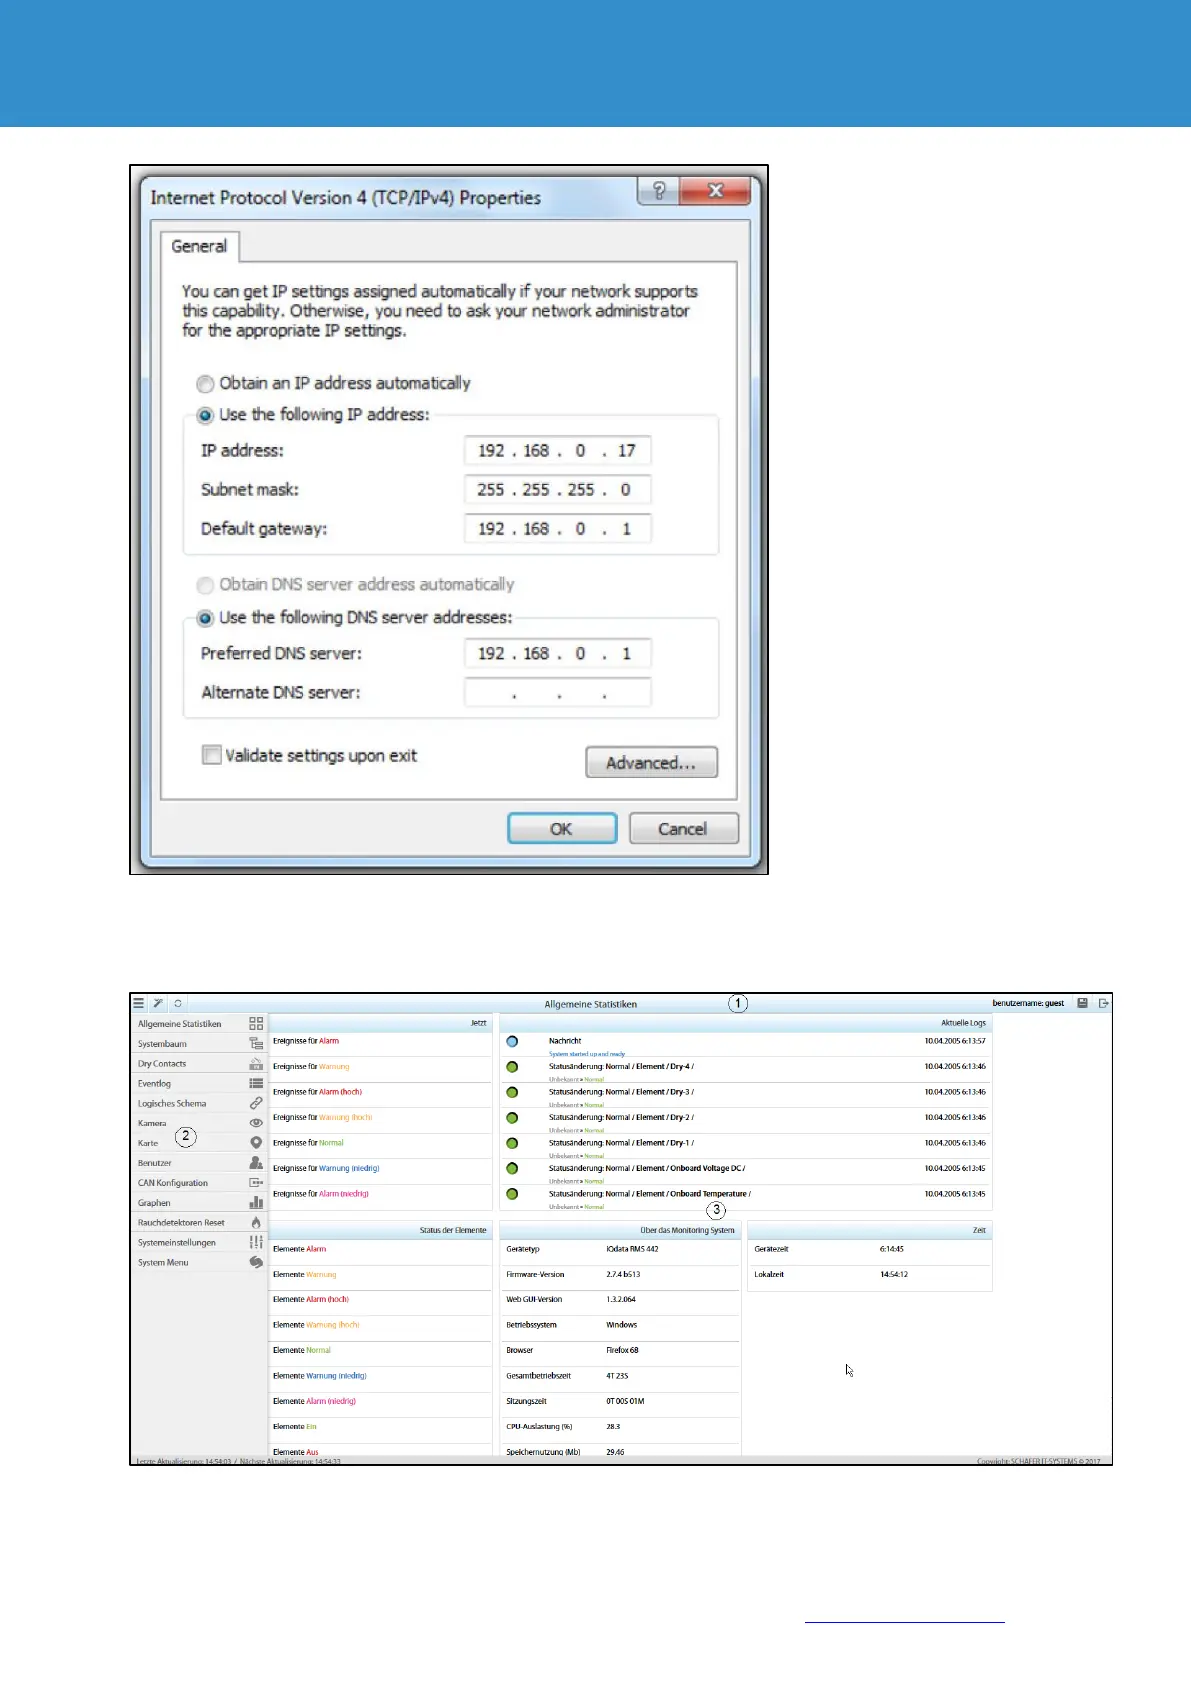
Task: Select Use the following IP address
Action: point(205,415)
